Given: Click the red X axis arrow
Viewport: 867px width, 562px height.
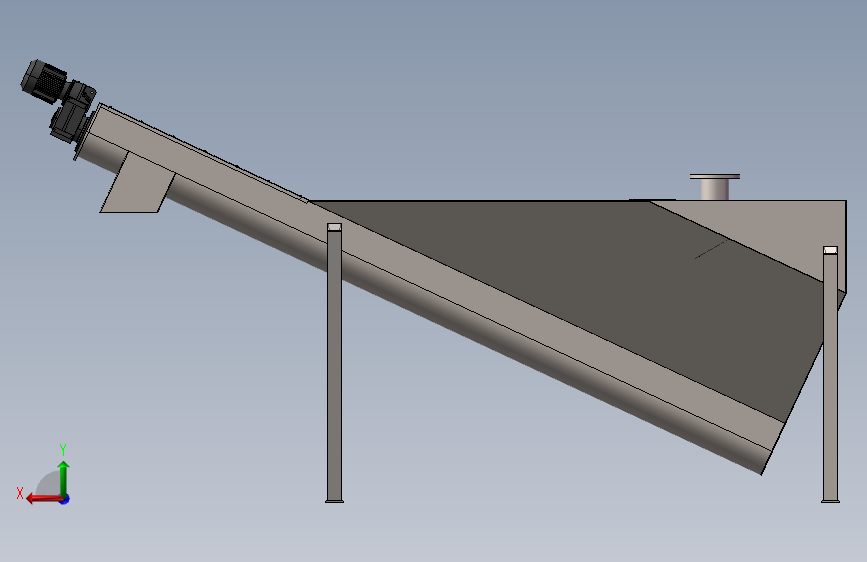Looking at the screenshot, I should point(44,499).
